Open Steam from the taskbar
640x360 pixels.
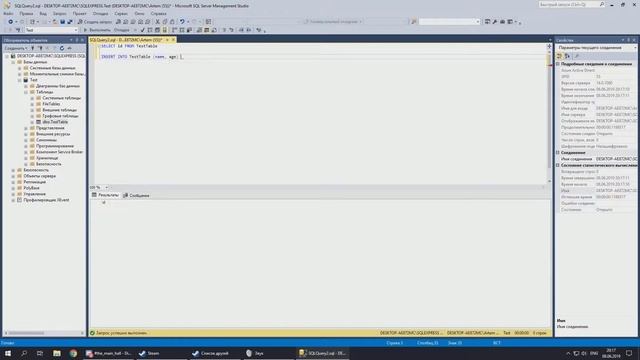[x=149, y=353]
